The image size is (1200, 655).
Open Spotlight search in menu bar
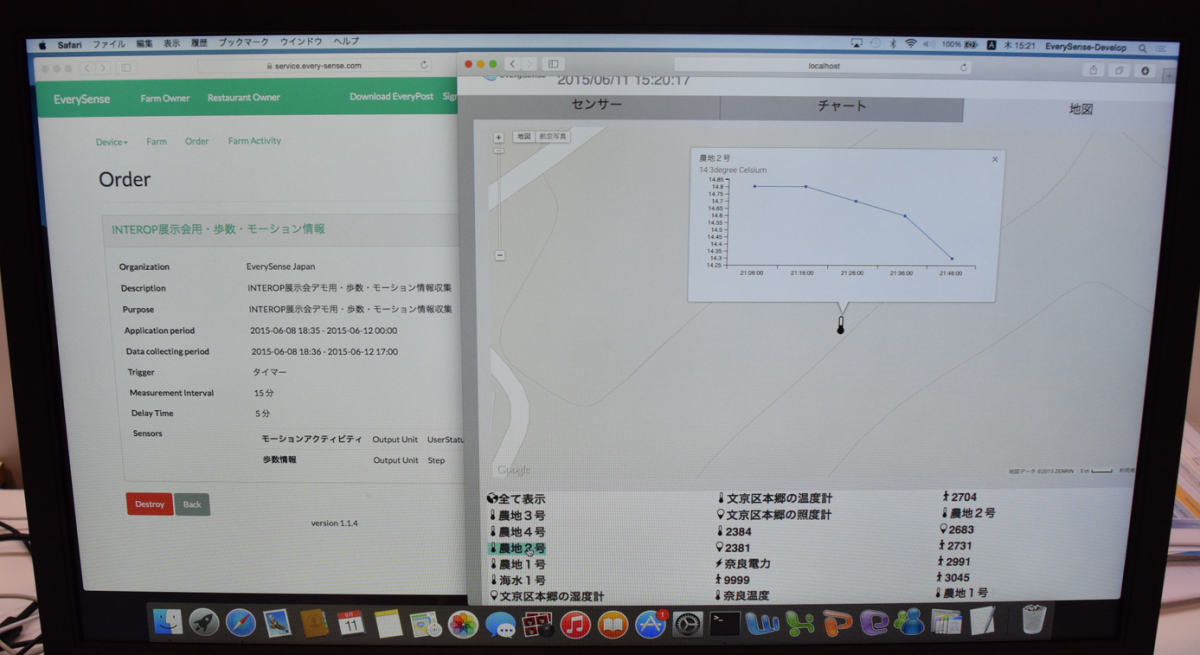click(x=1142, y=47)
